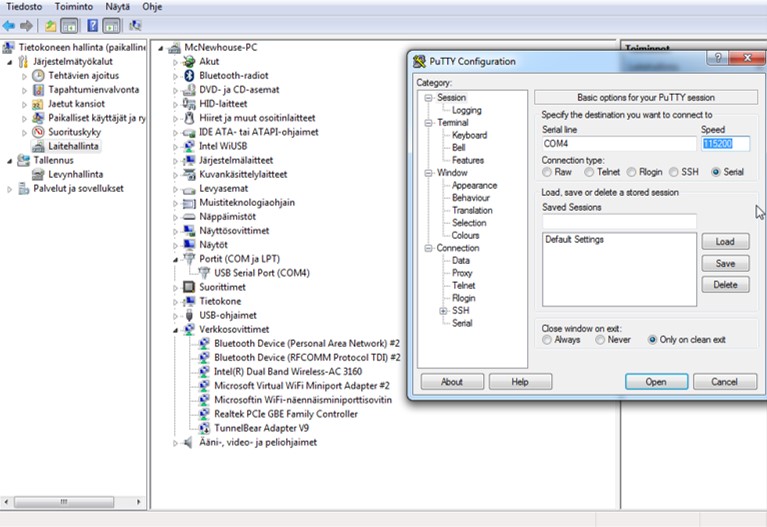Click the Bluetooth-radiot device icon
The width and height of the screenshot is (767, 527).
tap(189, 75)
